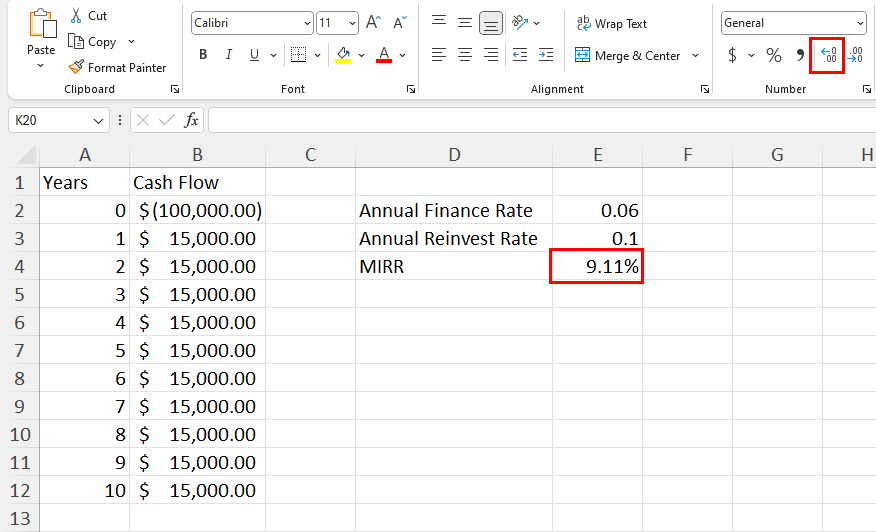Select row 4 header

pos(20,267)
